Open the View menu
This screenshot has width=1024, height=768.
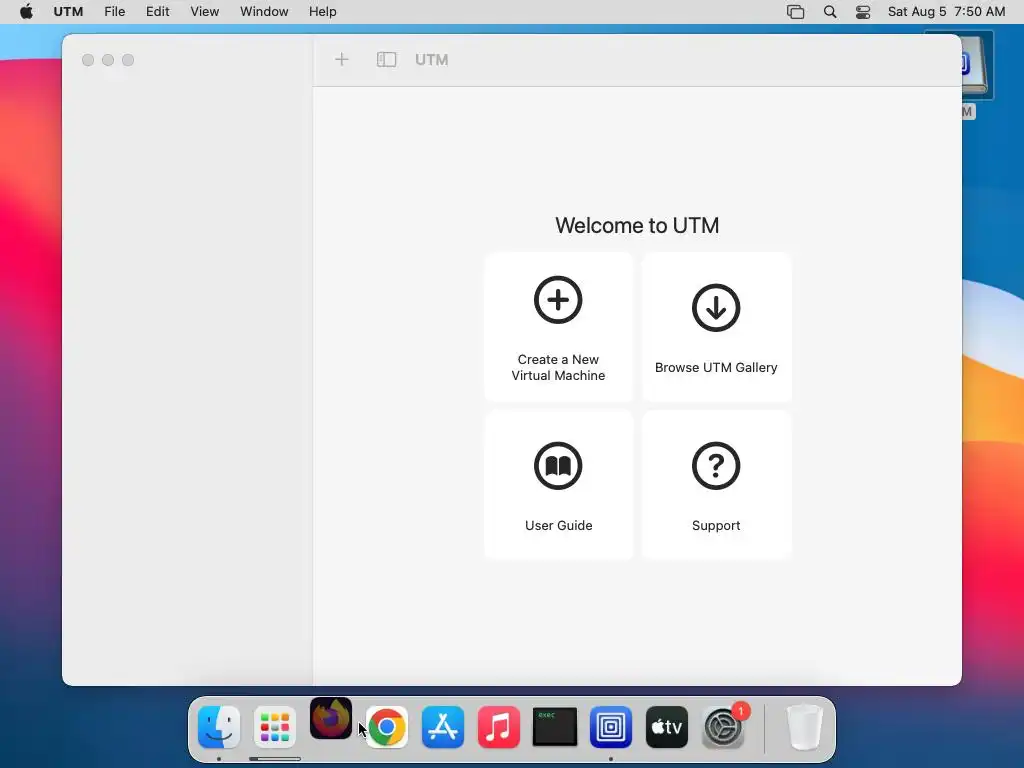[x=204, y=12]
